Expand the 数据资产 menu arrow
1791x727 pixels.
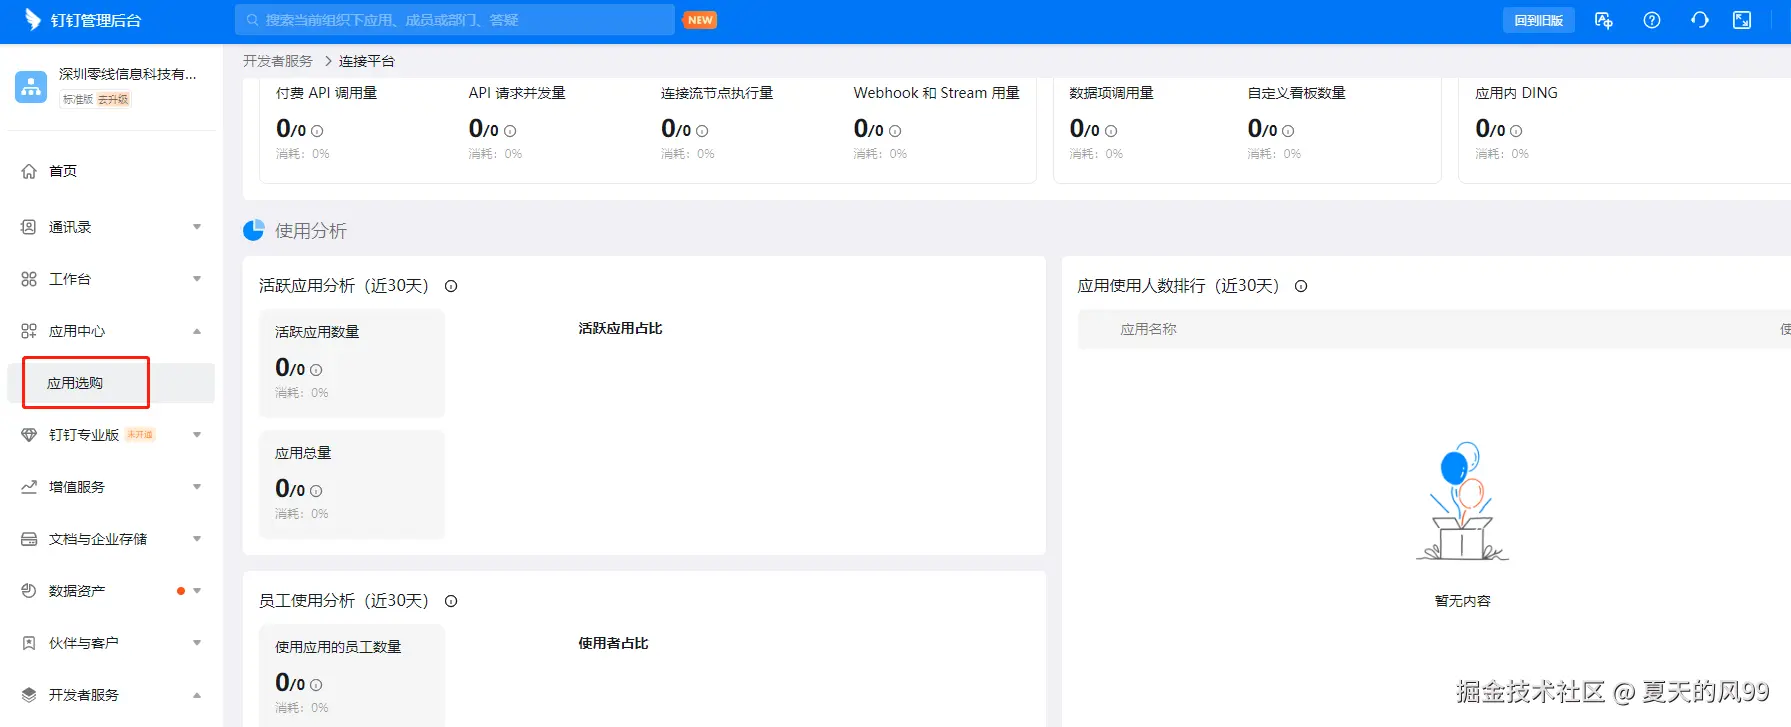(x=197, y=591)
